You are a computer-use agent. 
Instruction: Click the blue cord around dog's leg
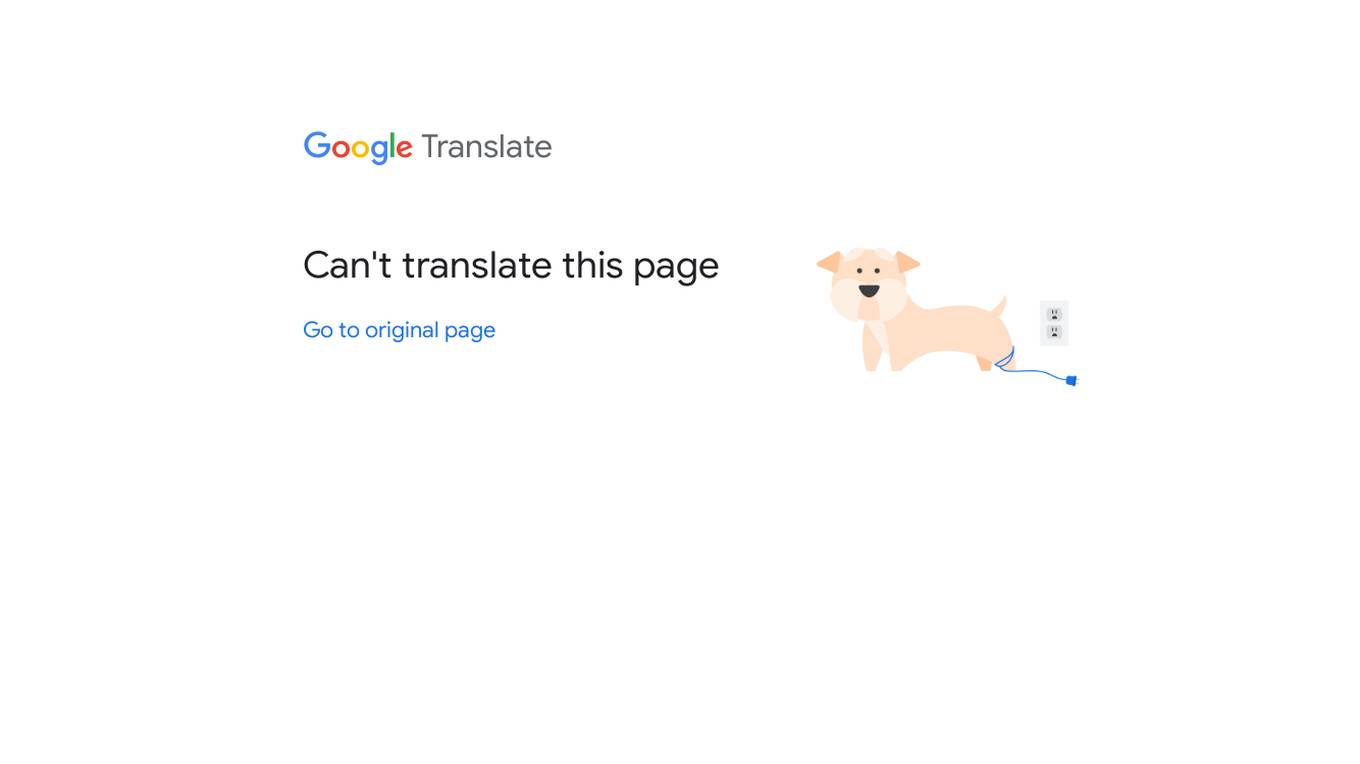click(1004, 359)
